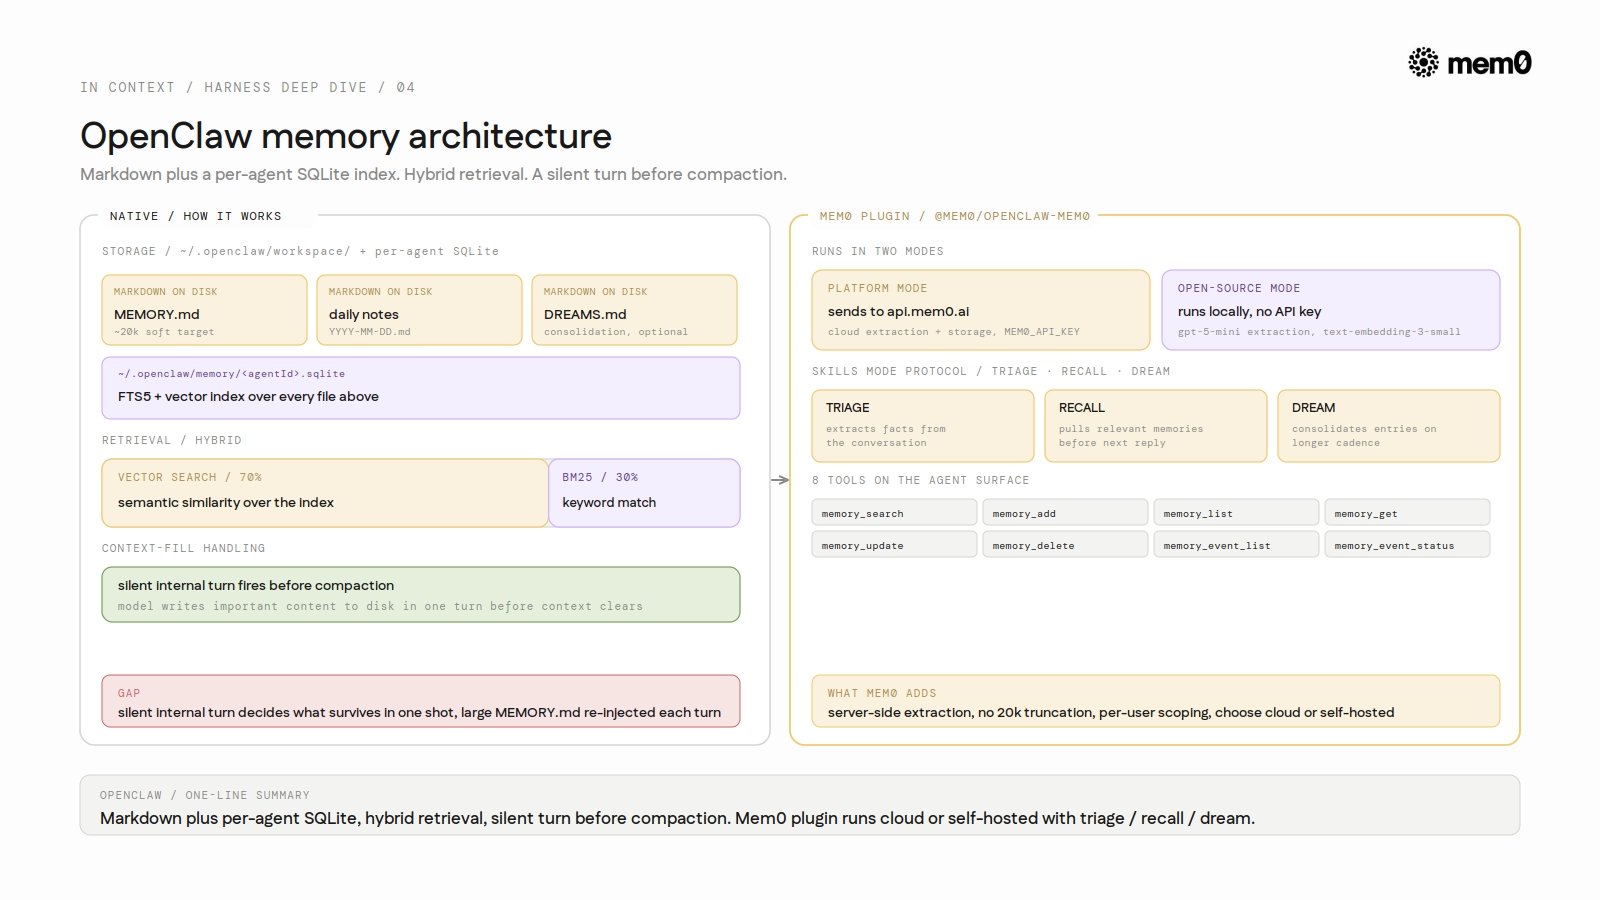Choose the Open-Source Mode card
The width and height of the screenshot is (1600, 900).
pyautogui.click(x=1331, y=310)
